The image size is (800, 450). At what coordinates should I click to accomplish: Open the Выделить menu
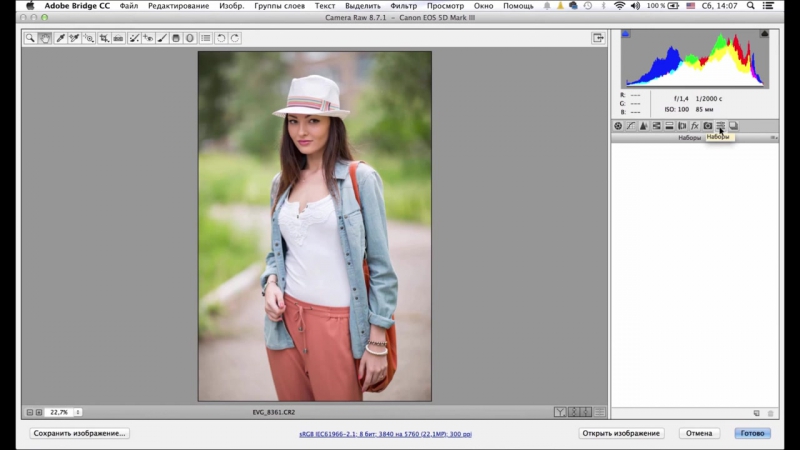363,6
